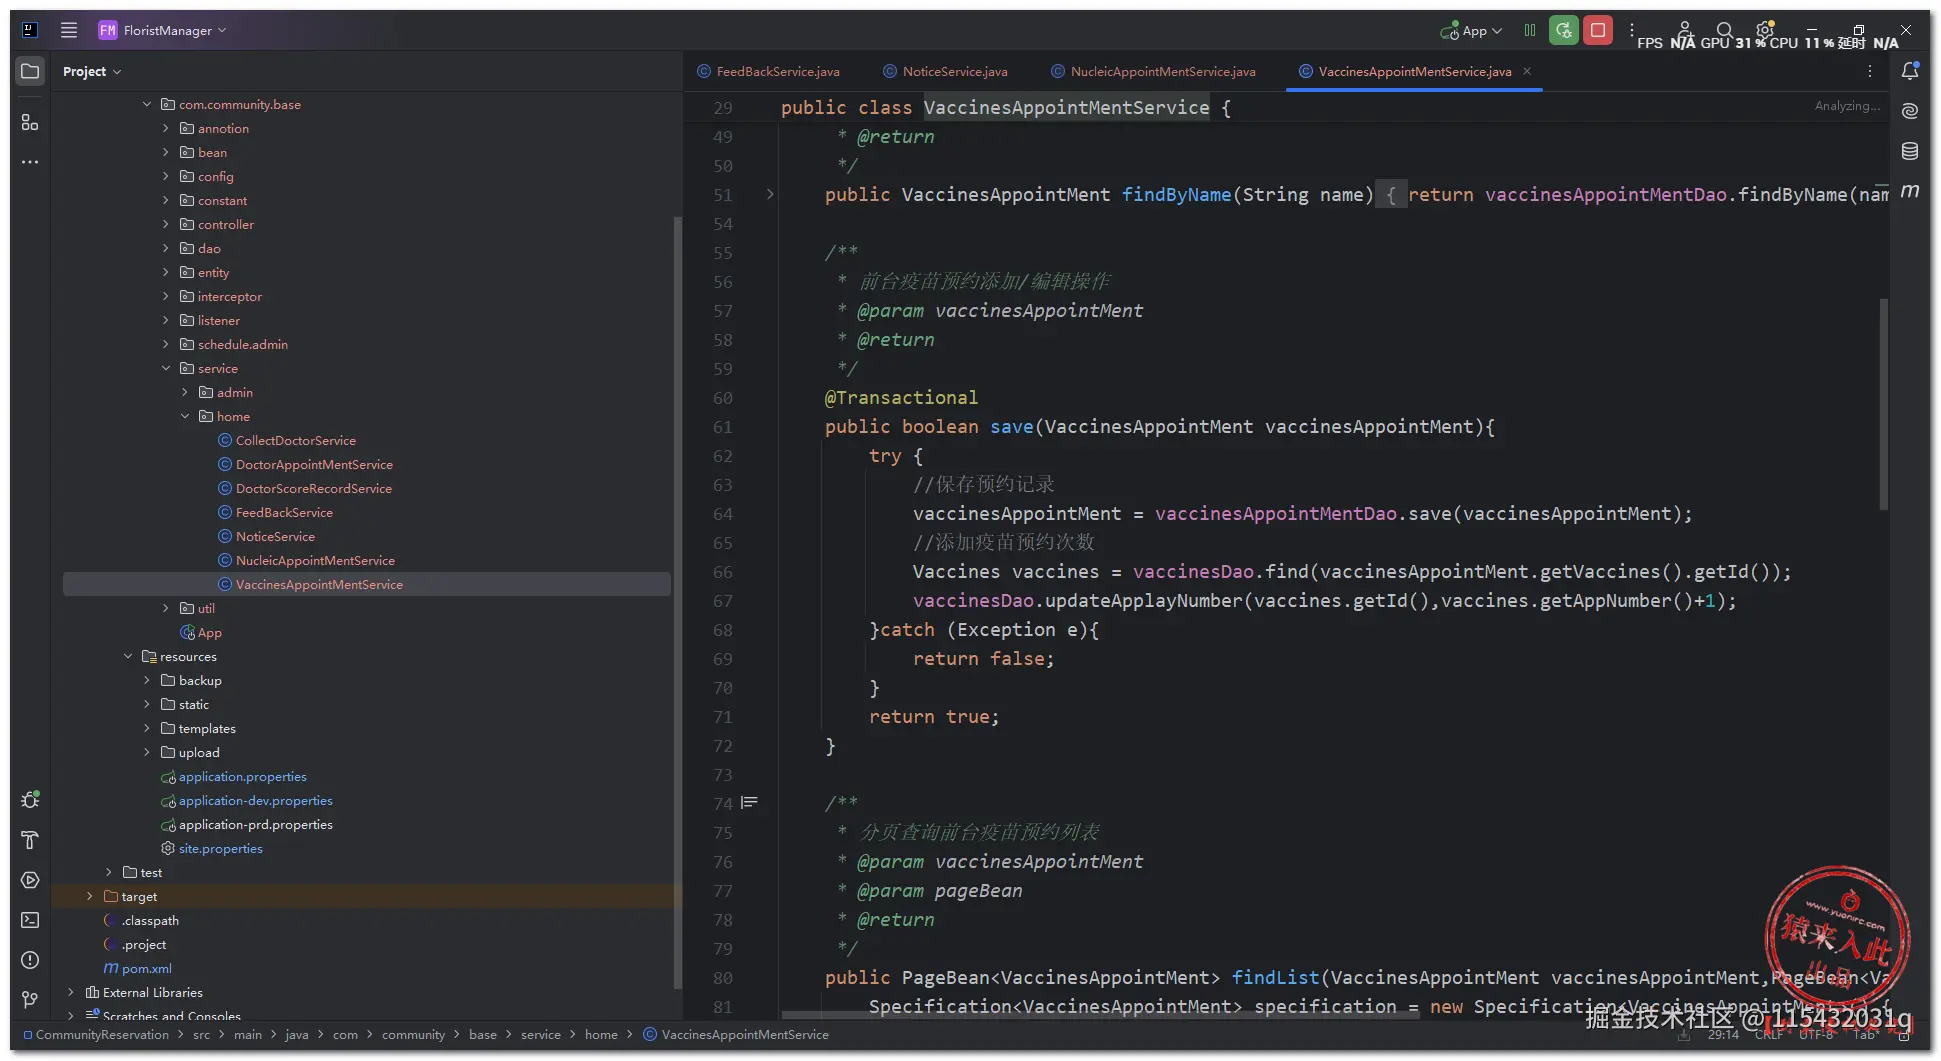Open the Terminal tool window
The image size is (1941, 1061).
30,920
